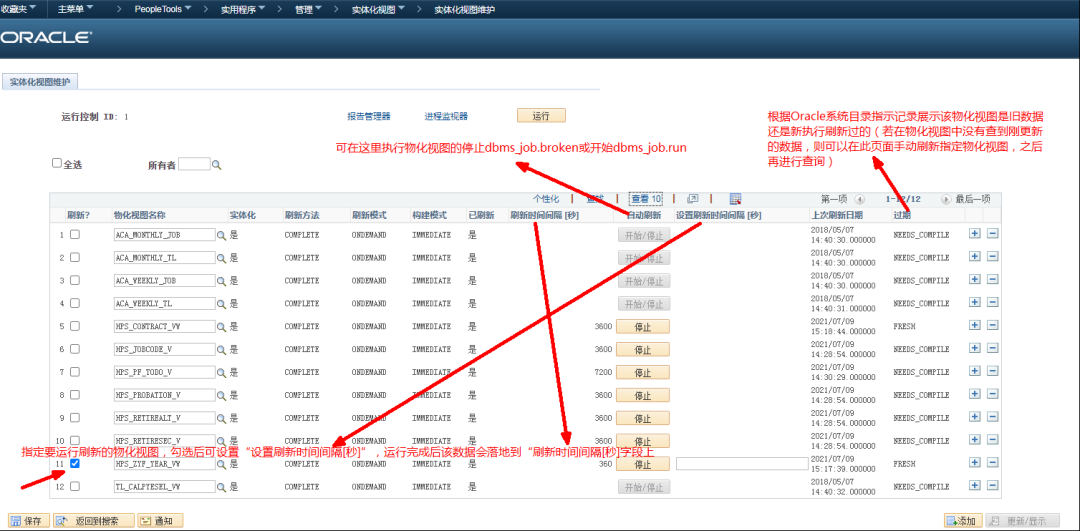
Task: Click the Oracle logo
Action: click(x=46, y=37)
